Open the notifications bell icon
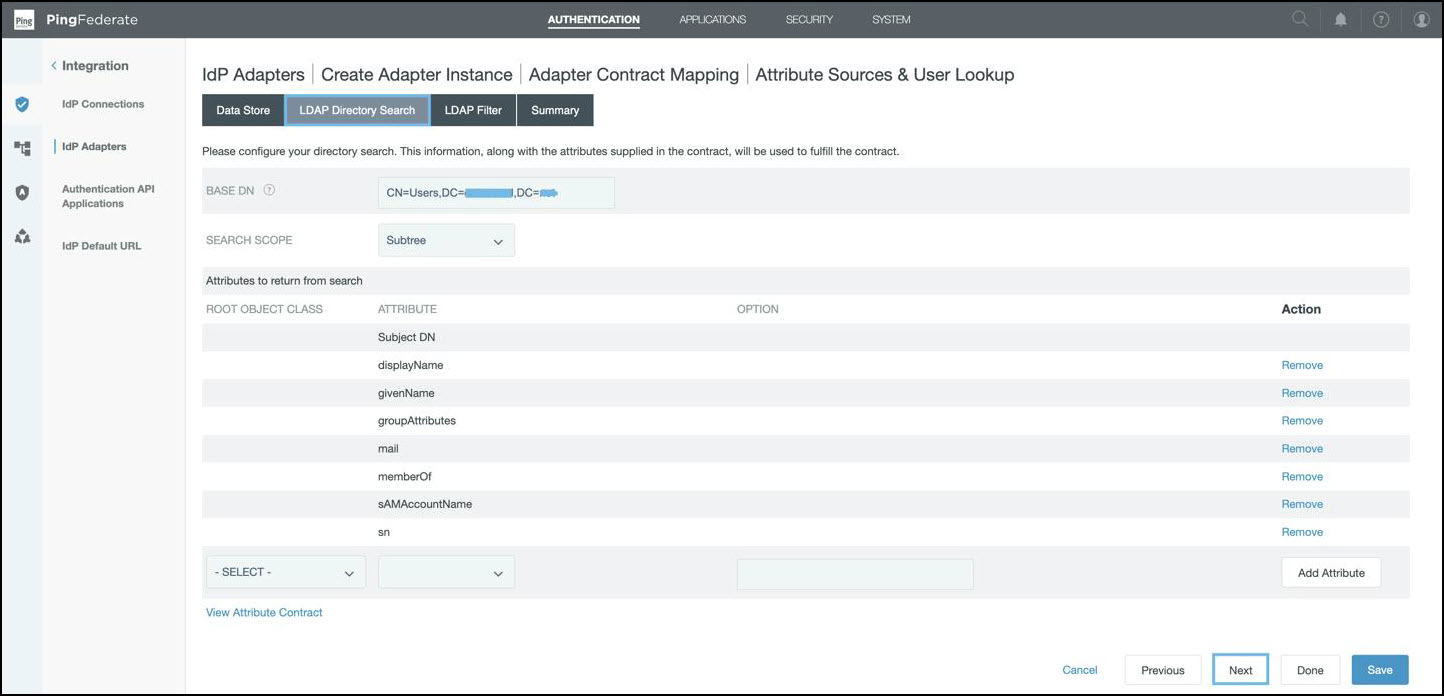This screenshot has height=696, width=1444. [1340, 19]
